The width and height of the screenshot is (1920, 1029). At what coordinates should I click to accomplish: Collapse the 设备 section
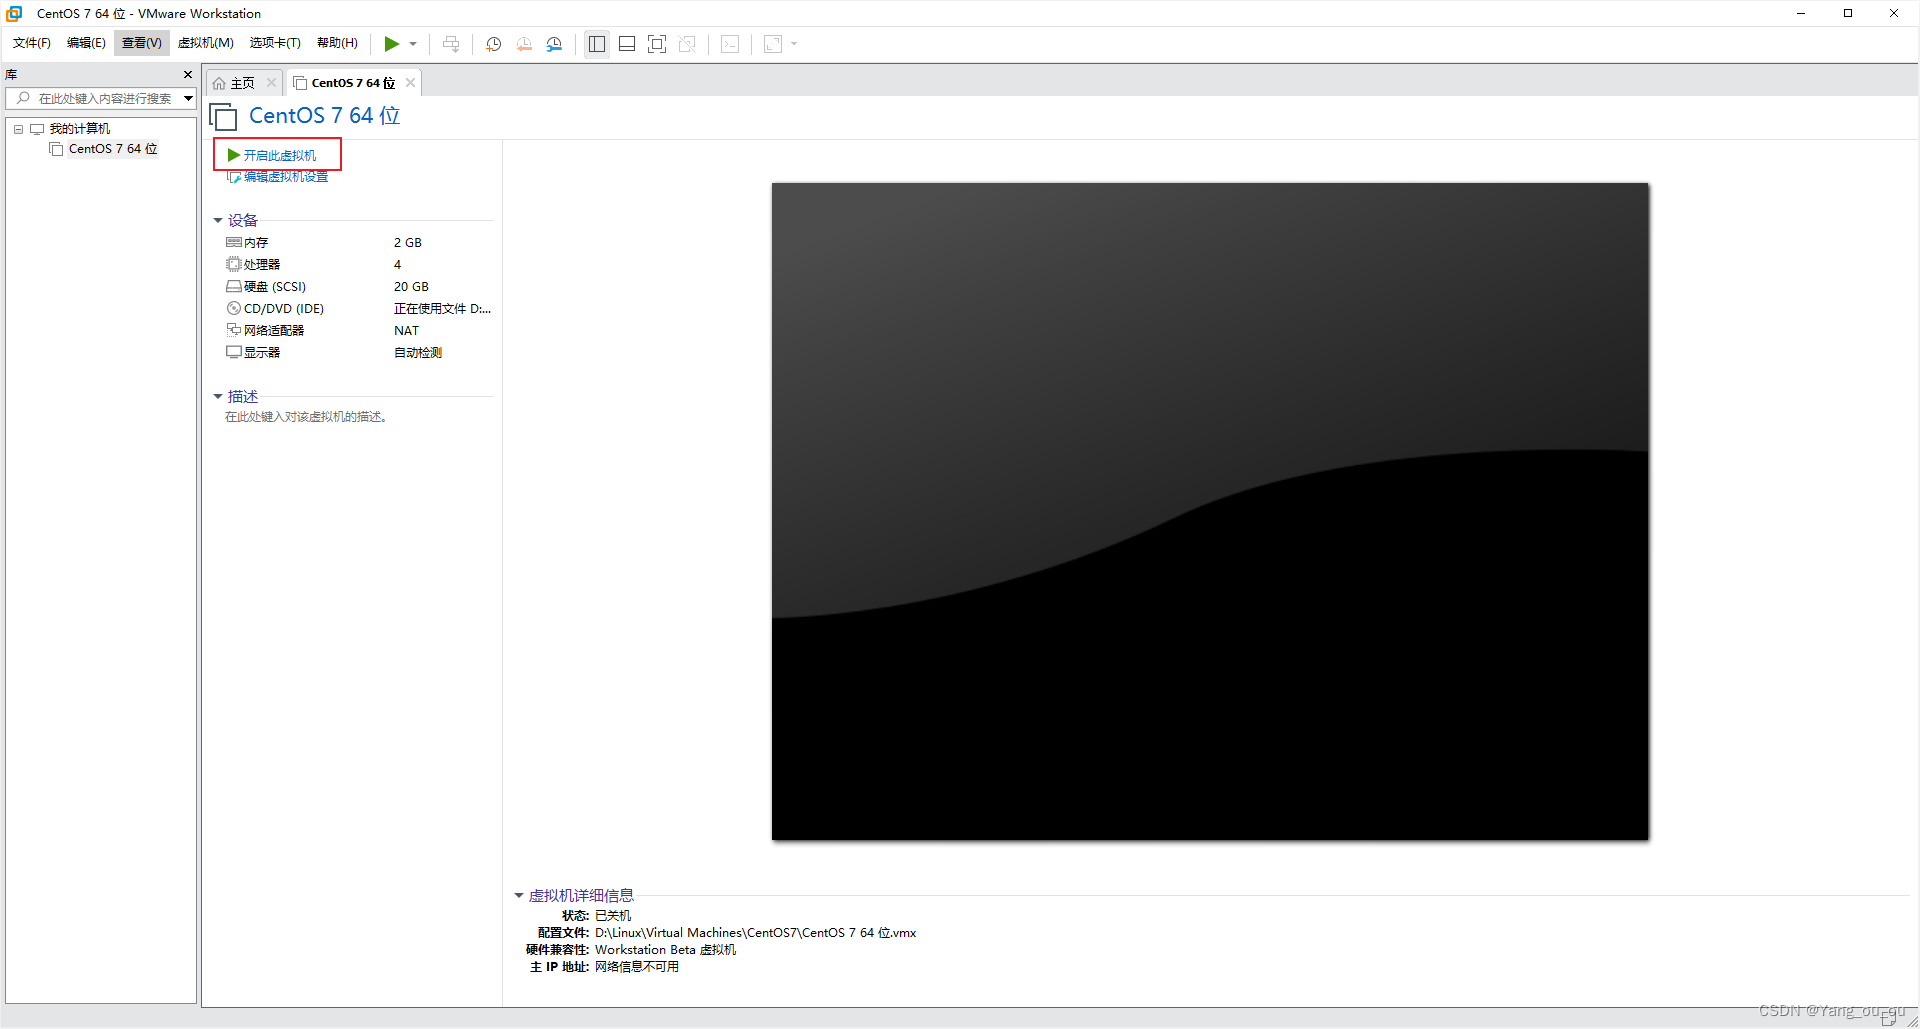pos(219,220)
